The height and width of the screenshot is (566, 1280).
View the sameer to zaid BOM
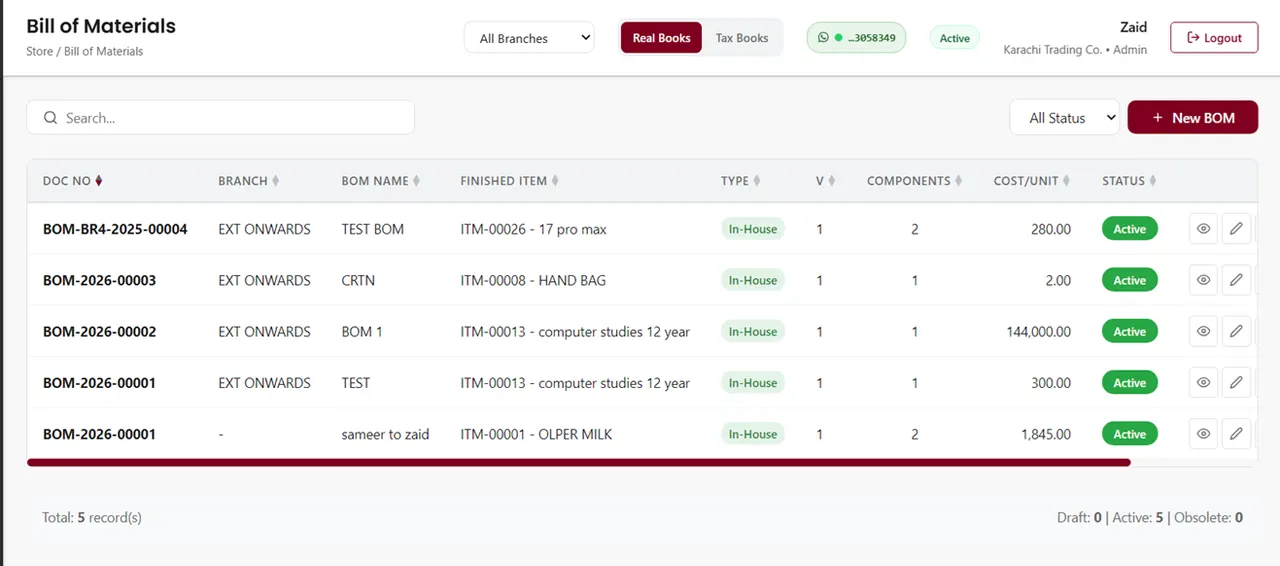tap(1204, 434)
